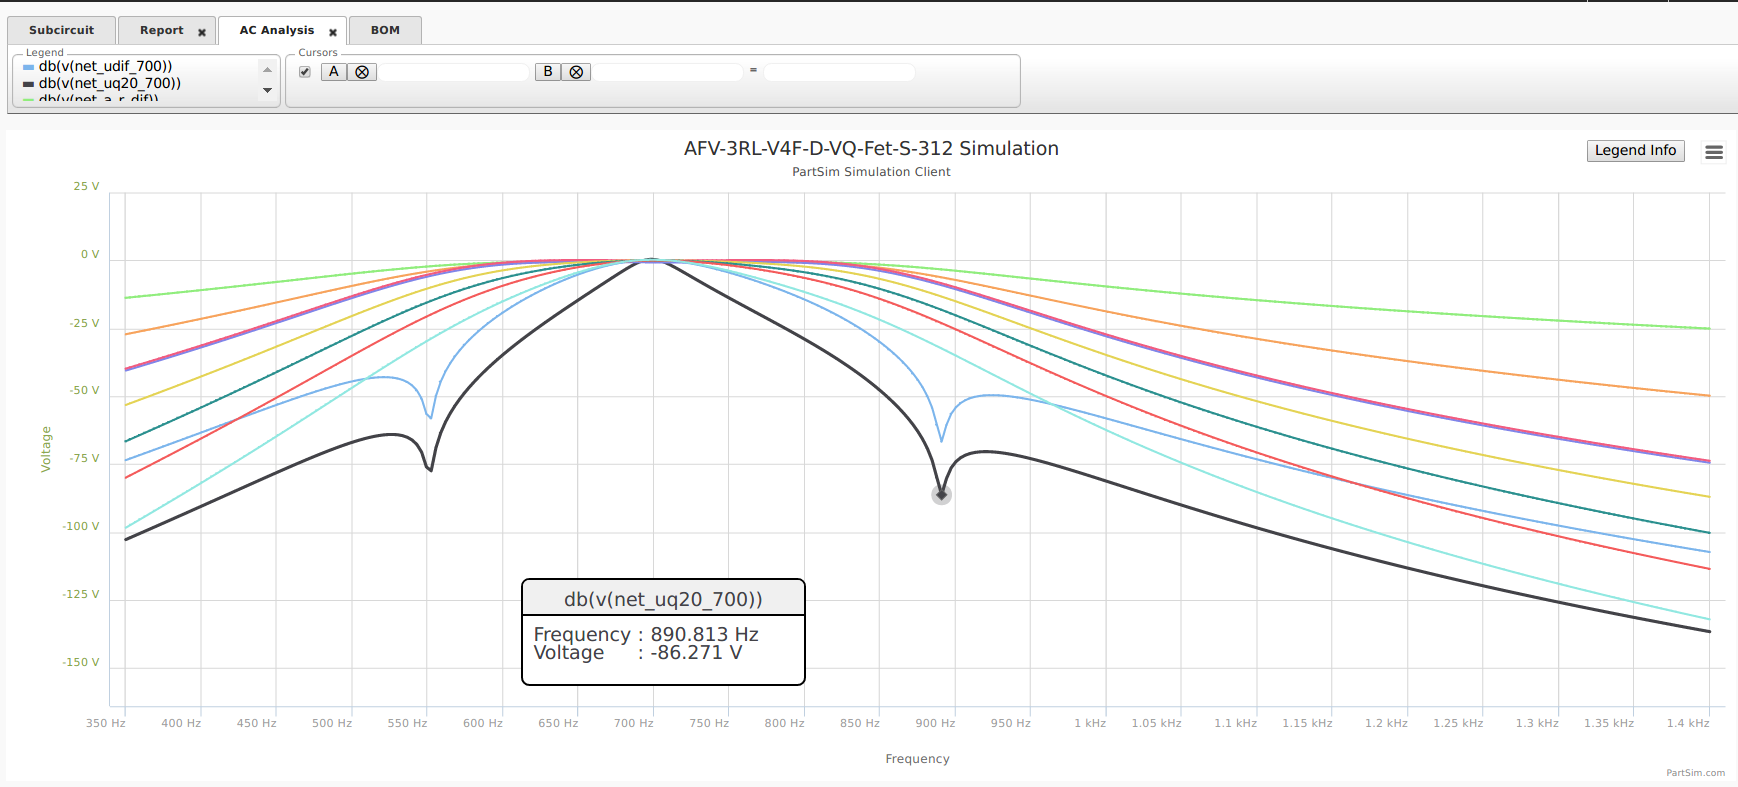
Task: Toggle the Cursors enable checkbox
Action: (305, 72)
